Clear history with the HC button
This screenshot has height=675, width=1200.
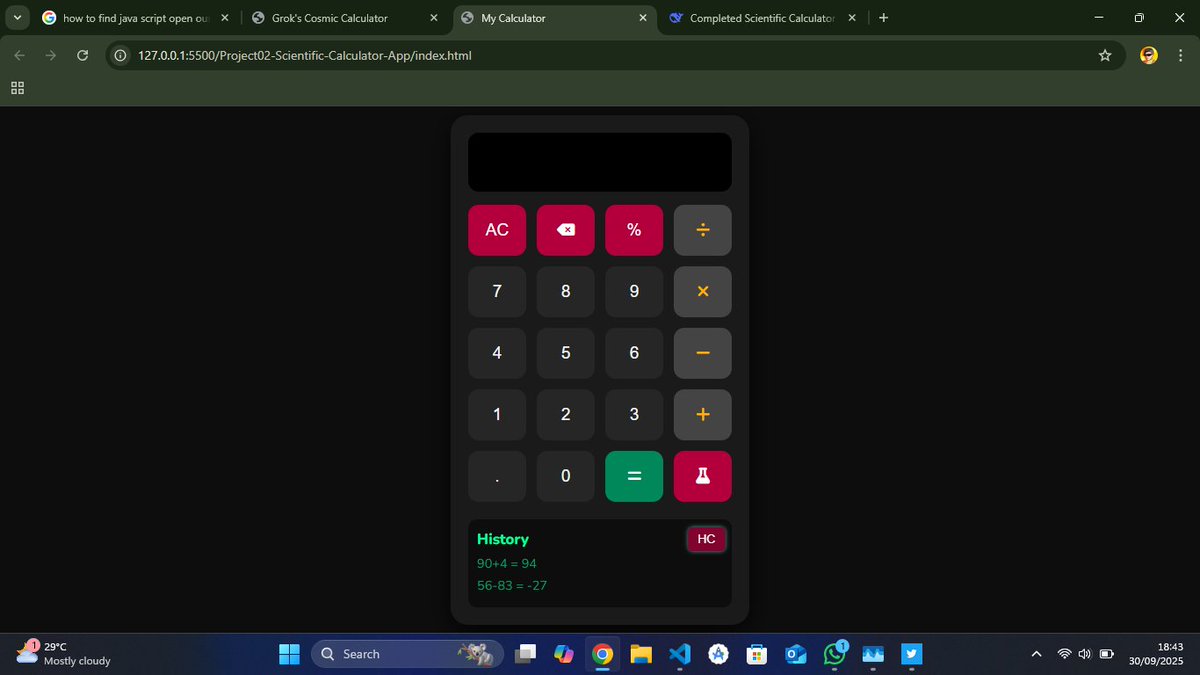pyautogui.click(x=706, y=538)
